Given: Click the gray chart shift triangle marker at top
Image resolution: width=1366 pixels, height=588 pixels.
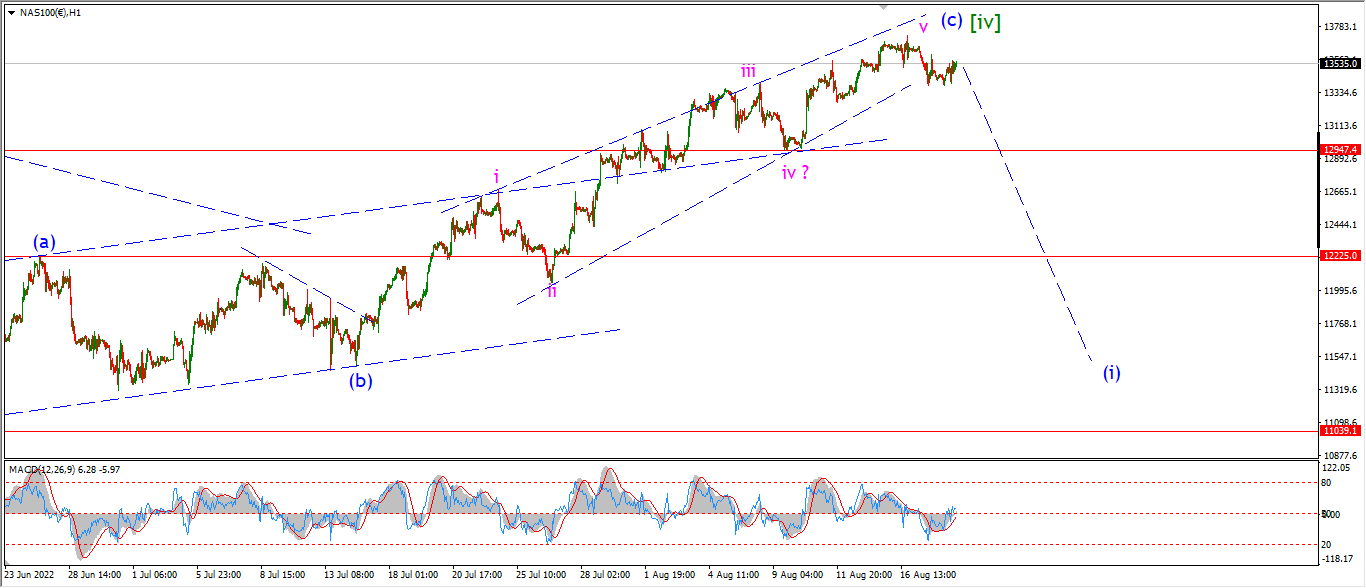Looking at the screenshot, I should pyautogui.click(x=884, y=7).
